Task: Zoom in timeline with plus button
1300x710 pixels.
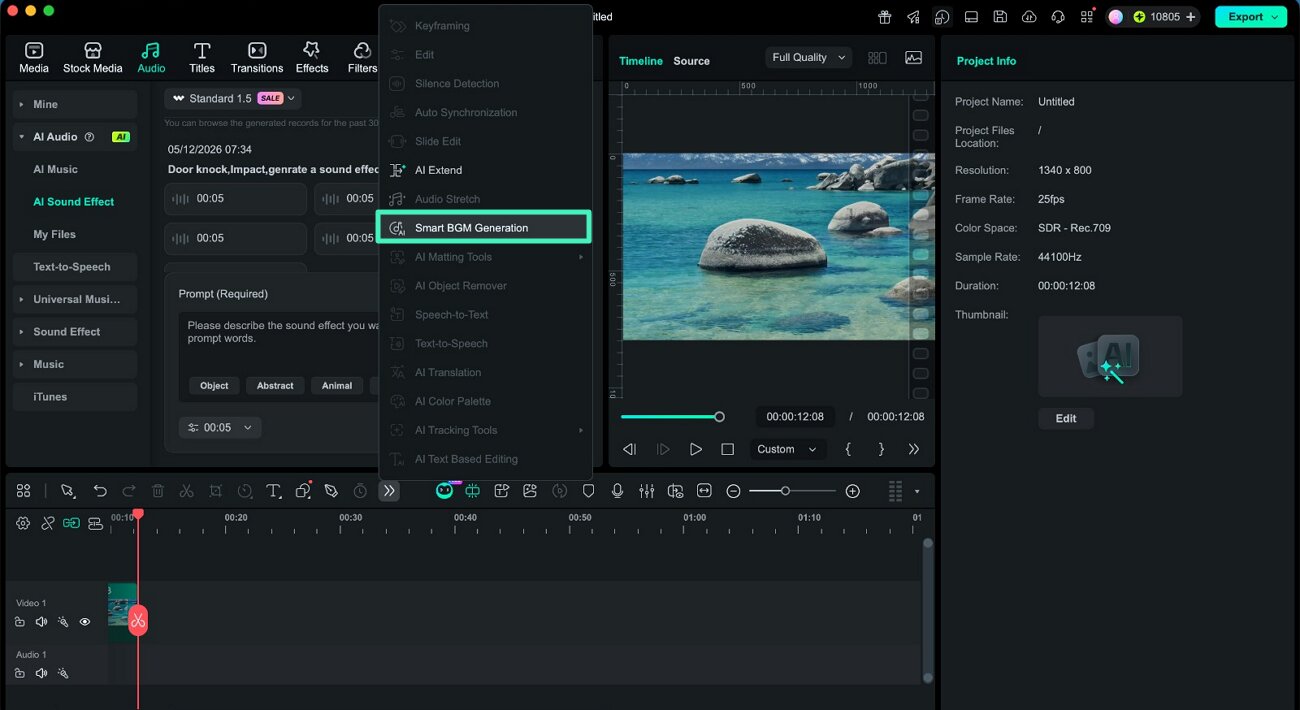Action: tap(852, 491)
